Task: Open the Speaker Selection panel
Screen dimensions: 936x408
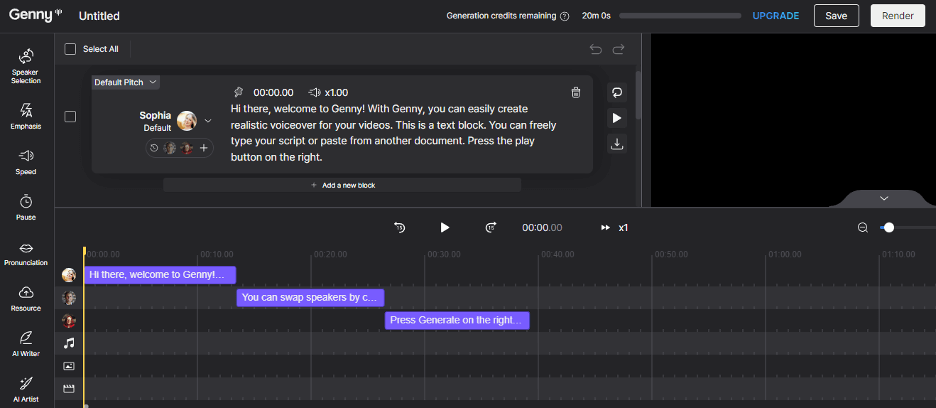Action: [26, 66]
